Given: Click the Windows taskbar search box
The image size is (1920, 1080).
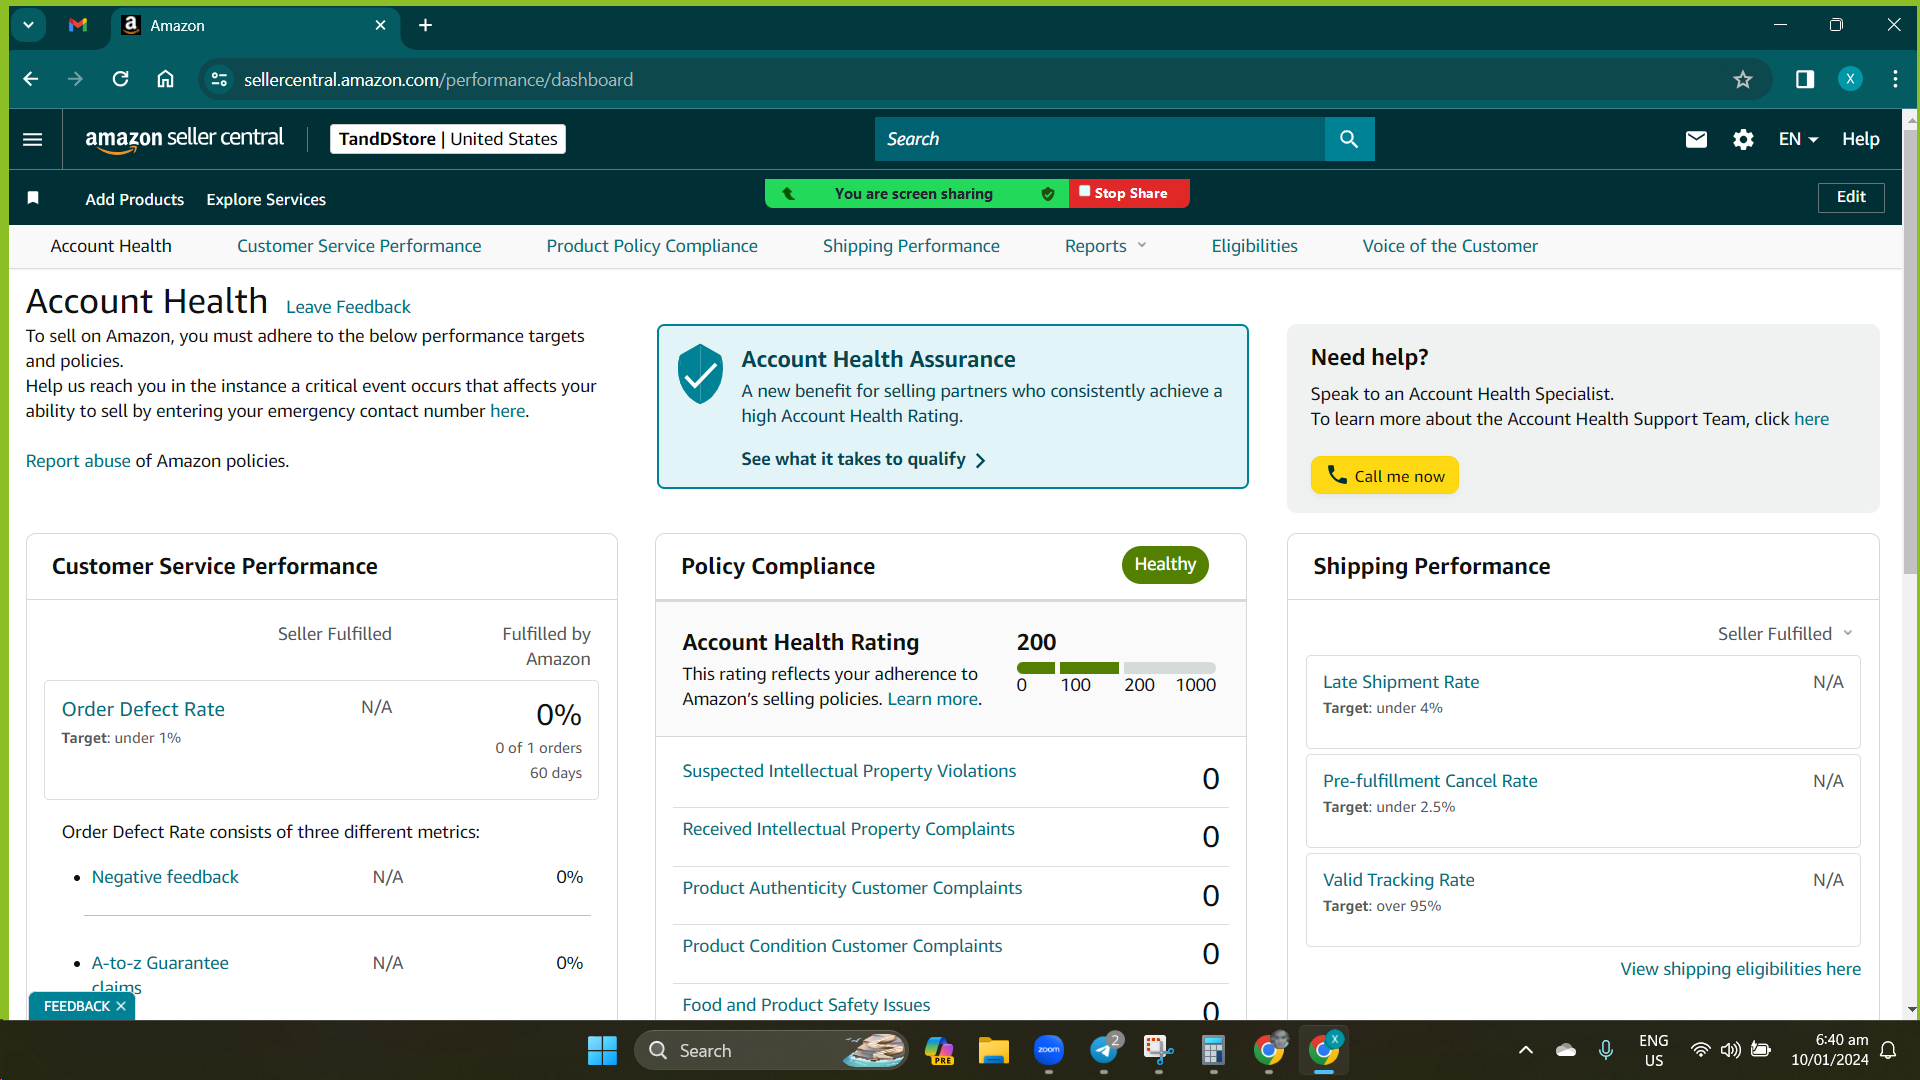Looking at the screenshot, I should coord(772,1051).
